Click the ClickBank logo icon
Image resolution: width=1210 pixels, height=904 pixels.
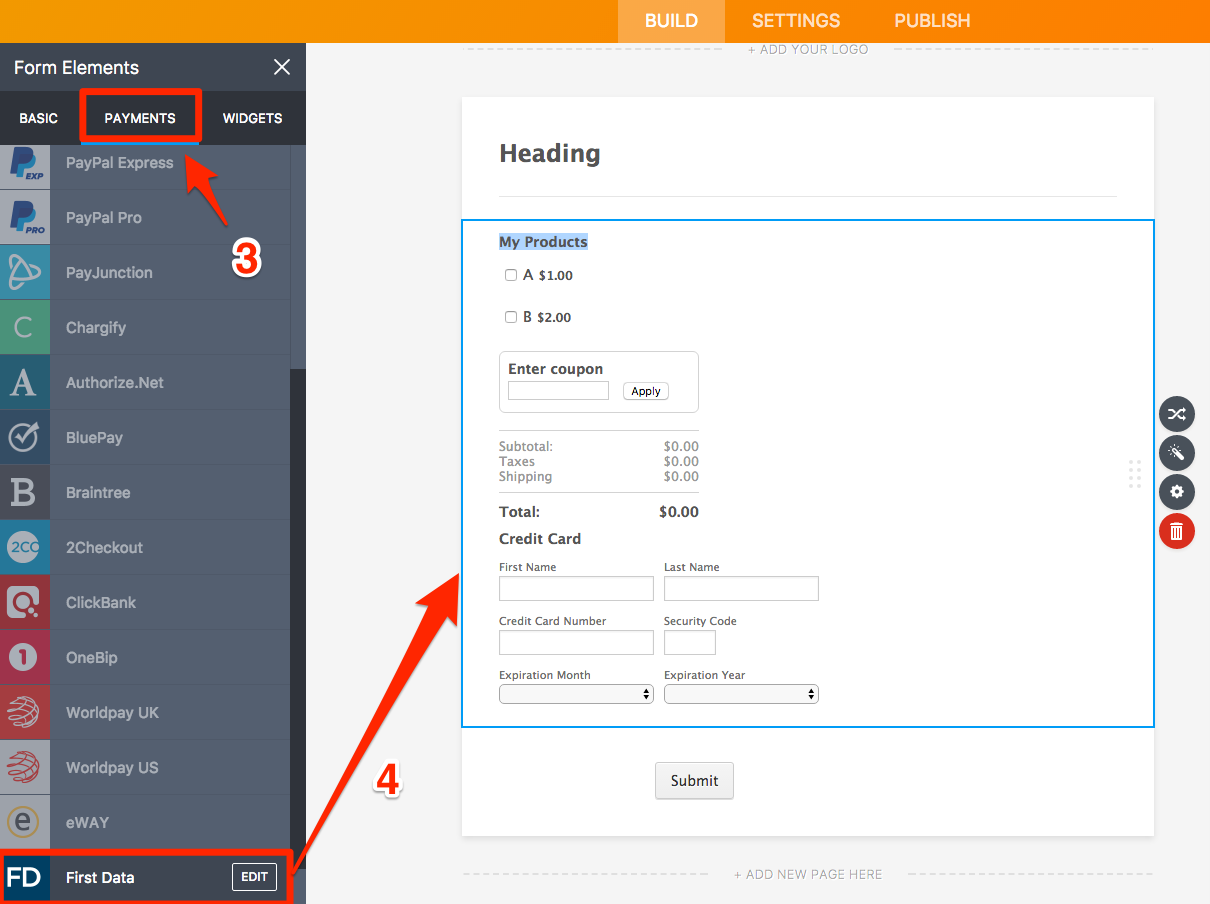(x=25, y=602)
